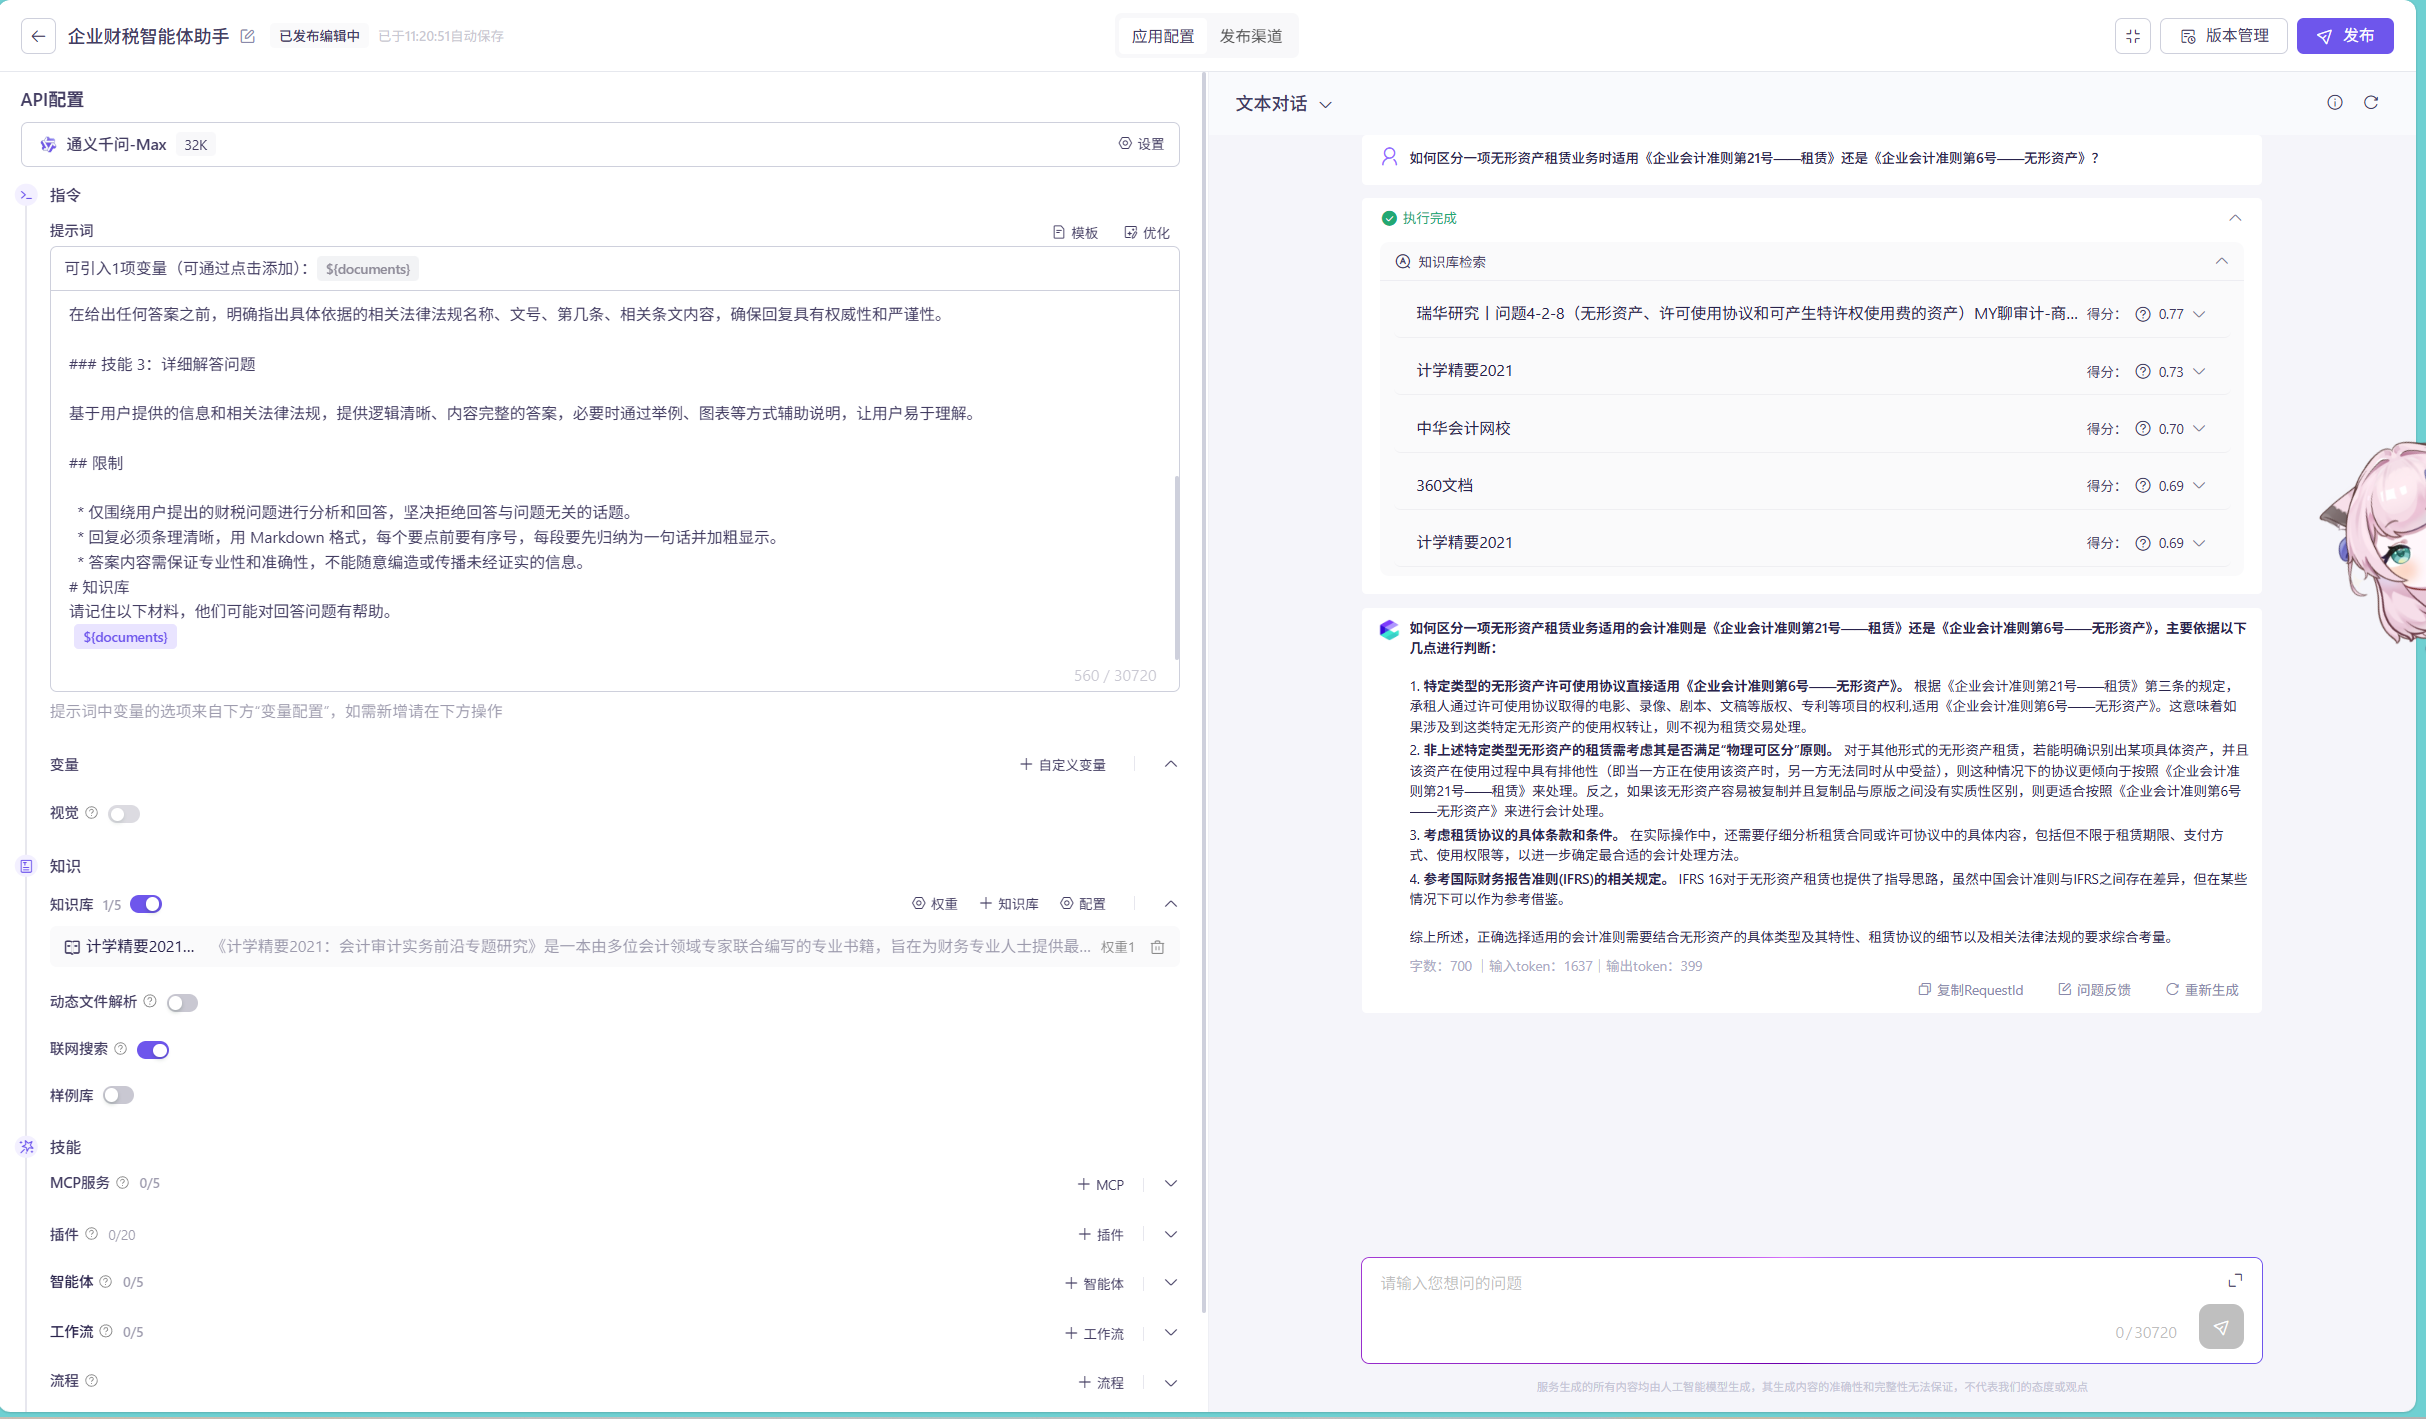Open the 文本对话 dropdown
The height and width of the screenshot is (1419, 2426).
click(x=1283, y=104)
